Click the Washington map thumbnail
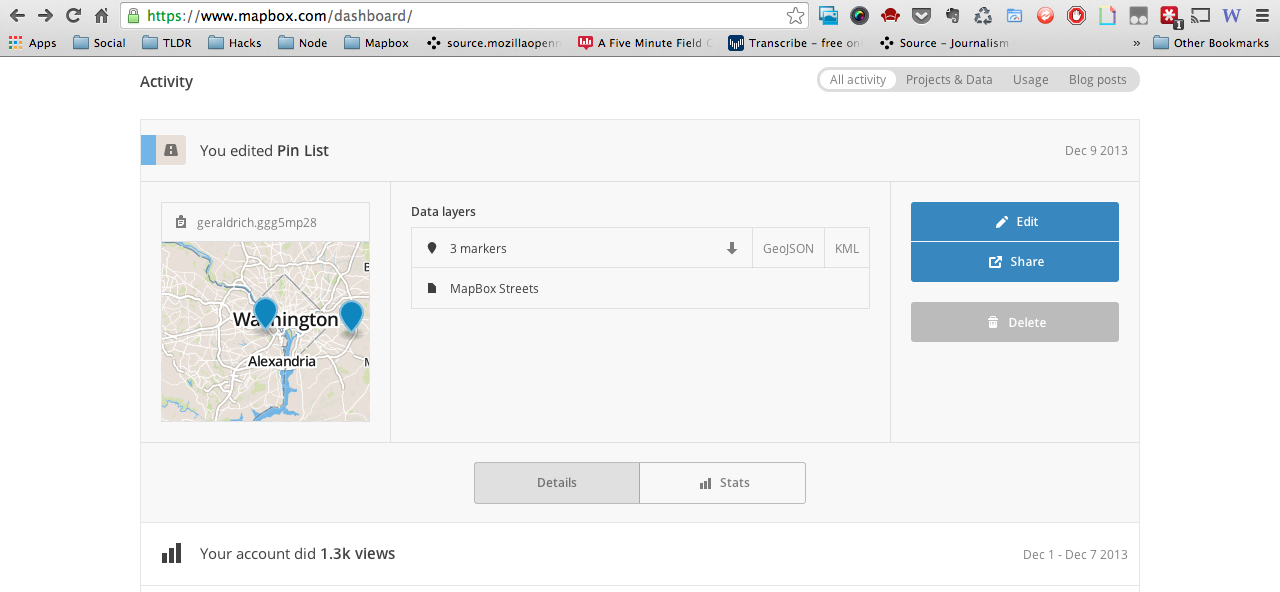Viewport: 1280px width, 592px height. point(266,332)
